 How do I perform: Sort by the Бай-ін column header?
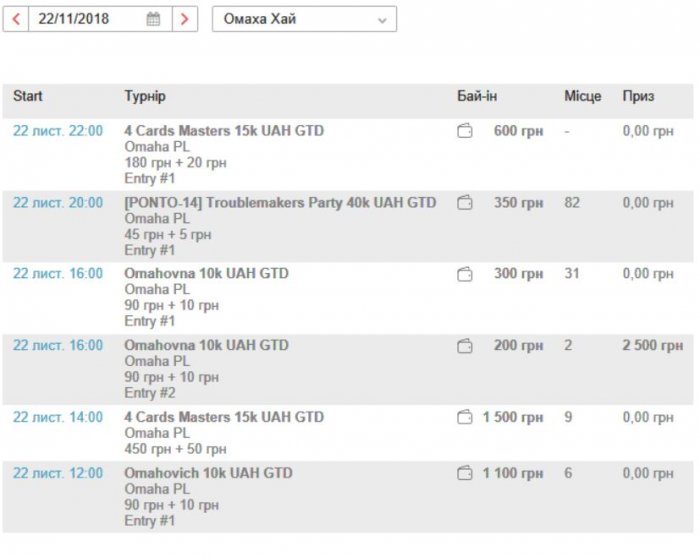point(477,97)
